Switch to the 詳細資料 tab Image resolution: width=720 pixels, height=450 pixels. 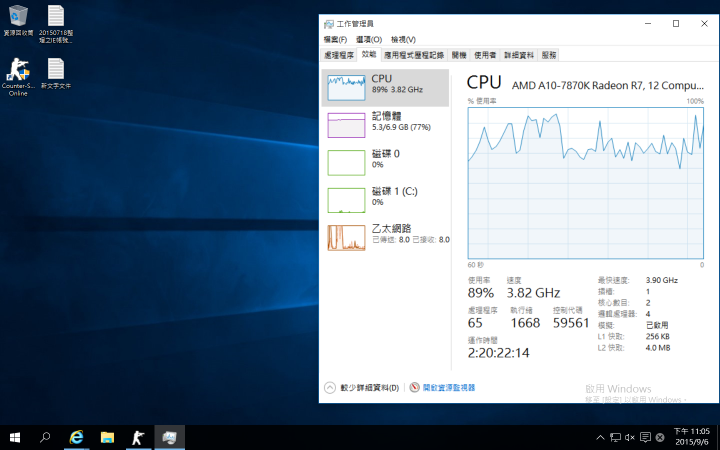519,55
